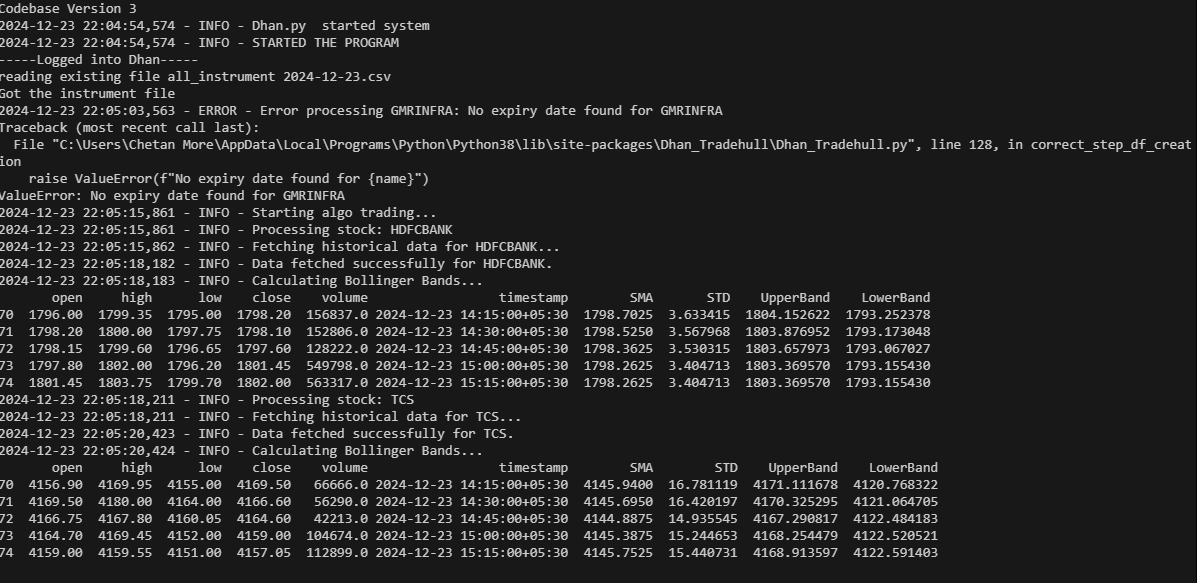1197x583 pixels.
Task: Click TCS STD value 16.781119
Action: point(702,485)
